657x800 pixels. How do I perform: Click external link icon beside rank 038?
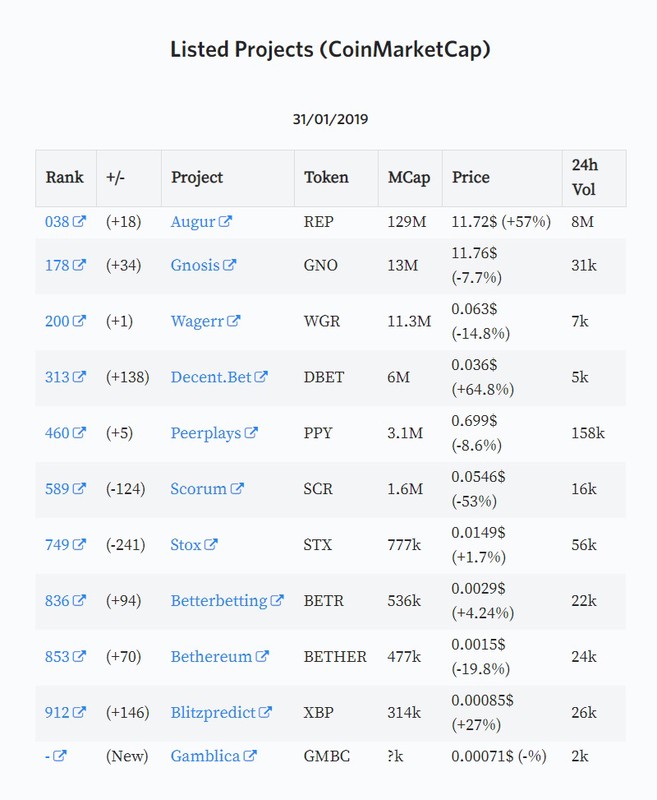click(x=79, y=221)
